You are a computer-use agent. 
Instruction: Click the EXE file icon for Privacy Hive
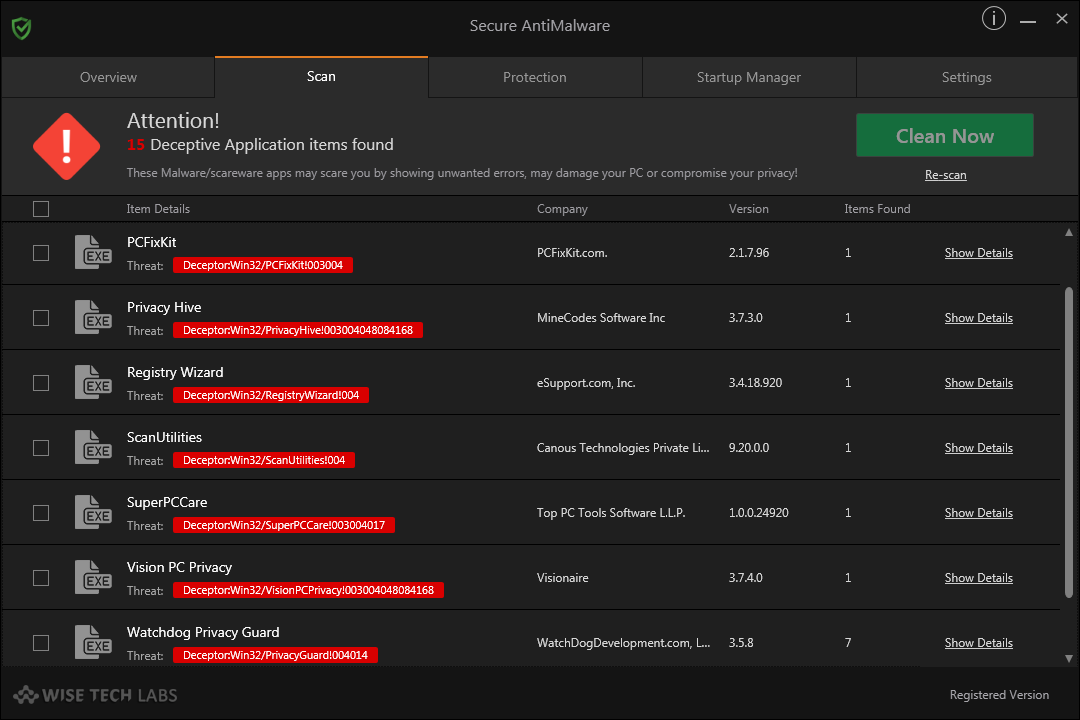(93, 318)
